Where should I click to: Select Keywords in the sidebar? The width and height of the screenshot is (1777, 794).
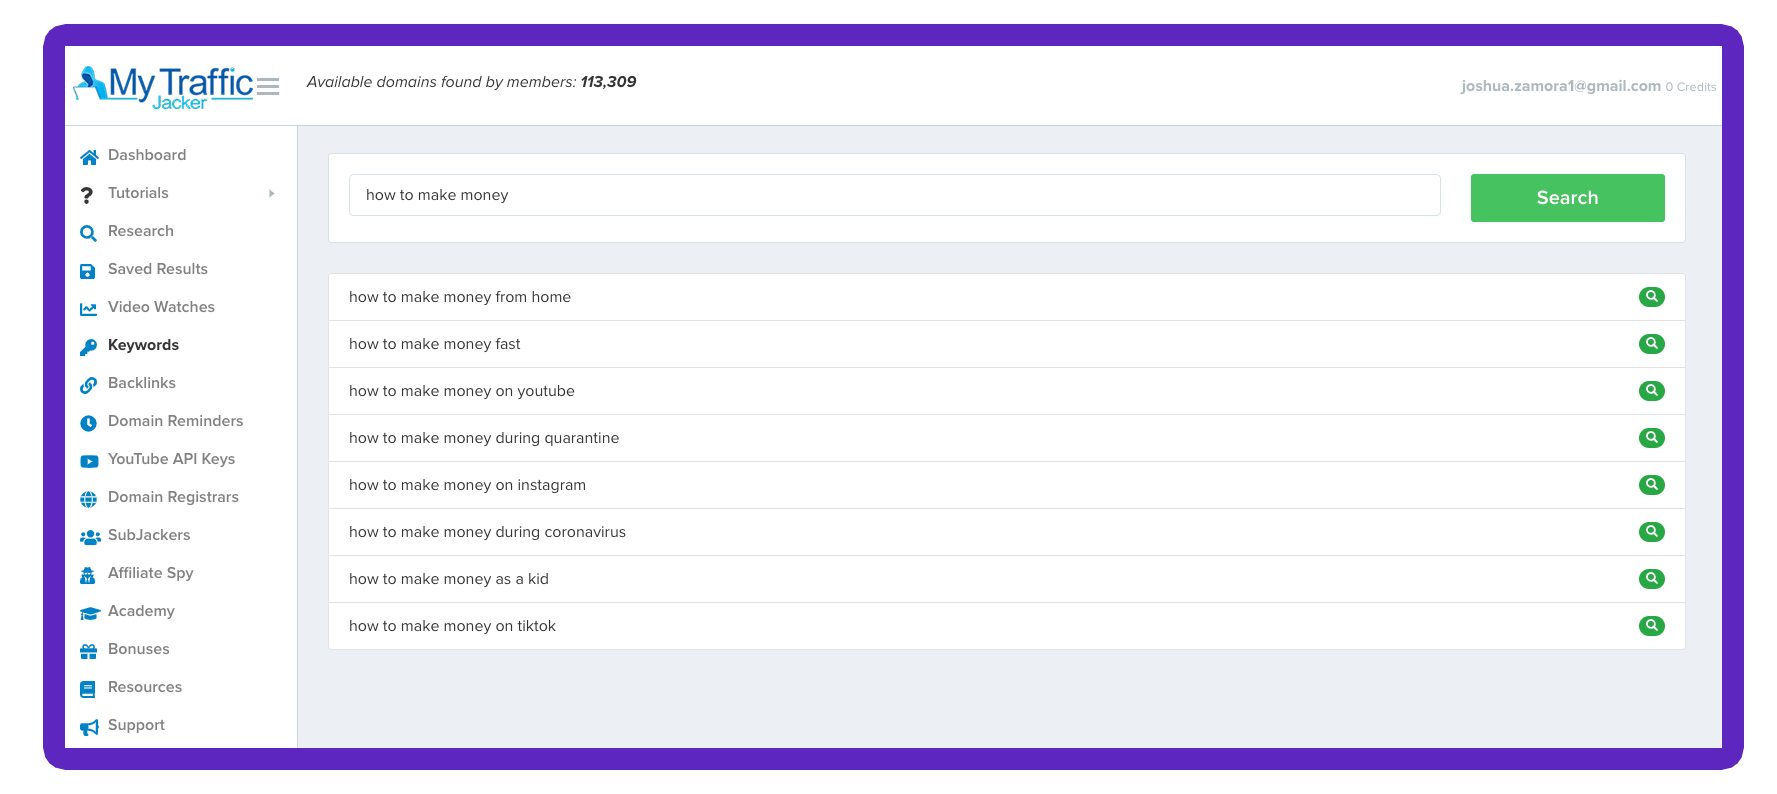[143, 345]
